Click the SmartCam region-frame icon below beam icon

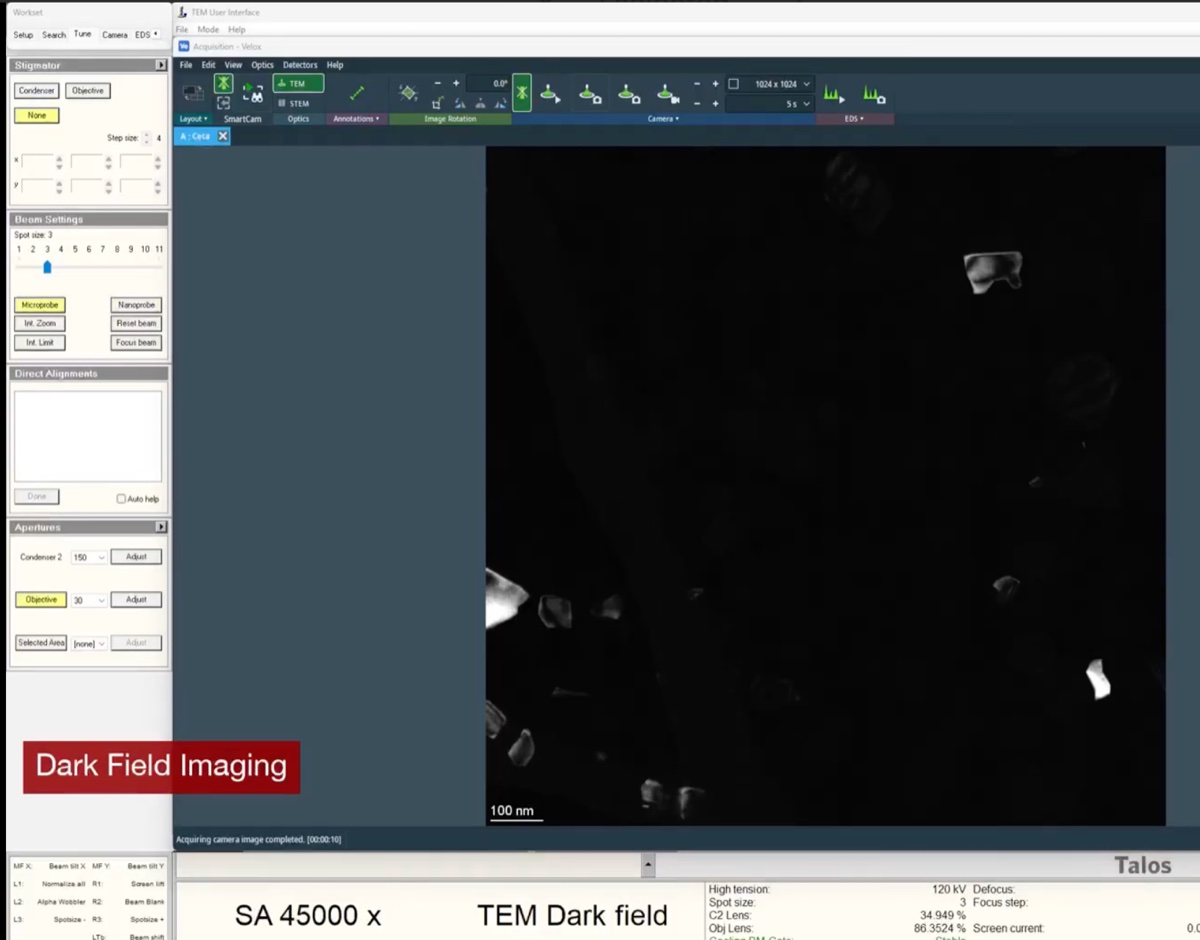click(223, 103)
